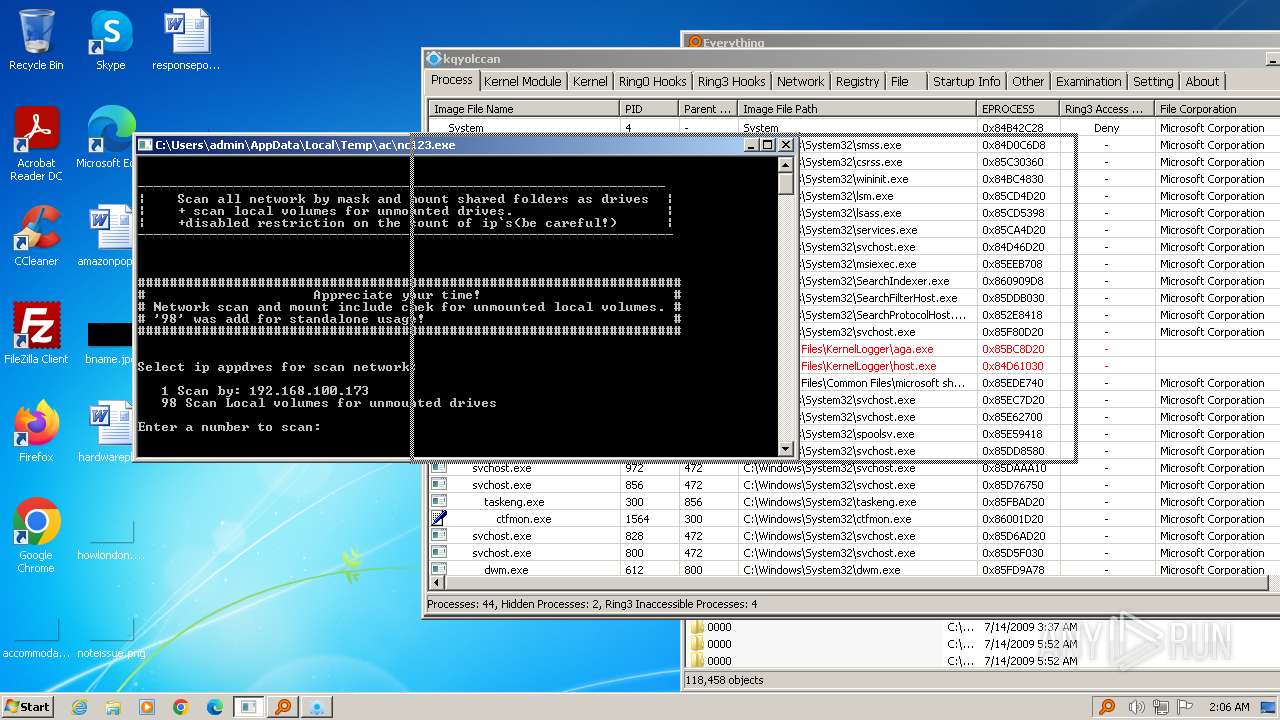Open the amazonpop Word document icon
The height and width of the screenshot is (720, 1280).
108,236
